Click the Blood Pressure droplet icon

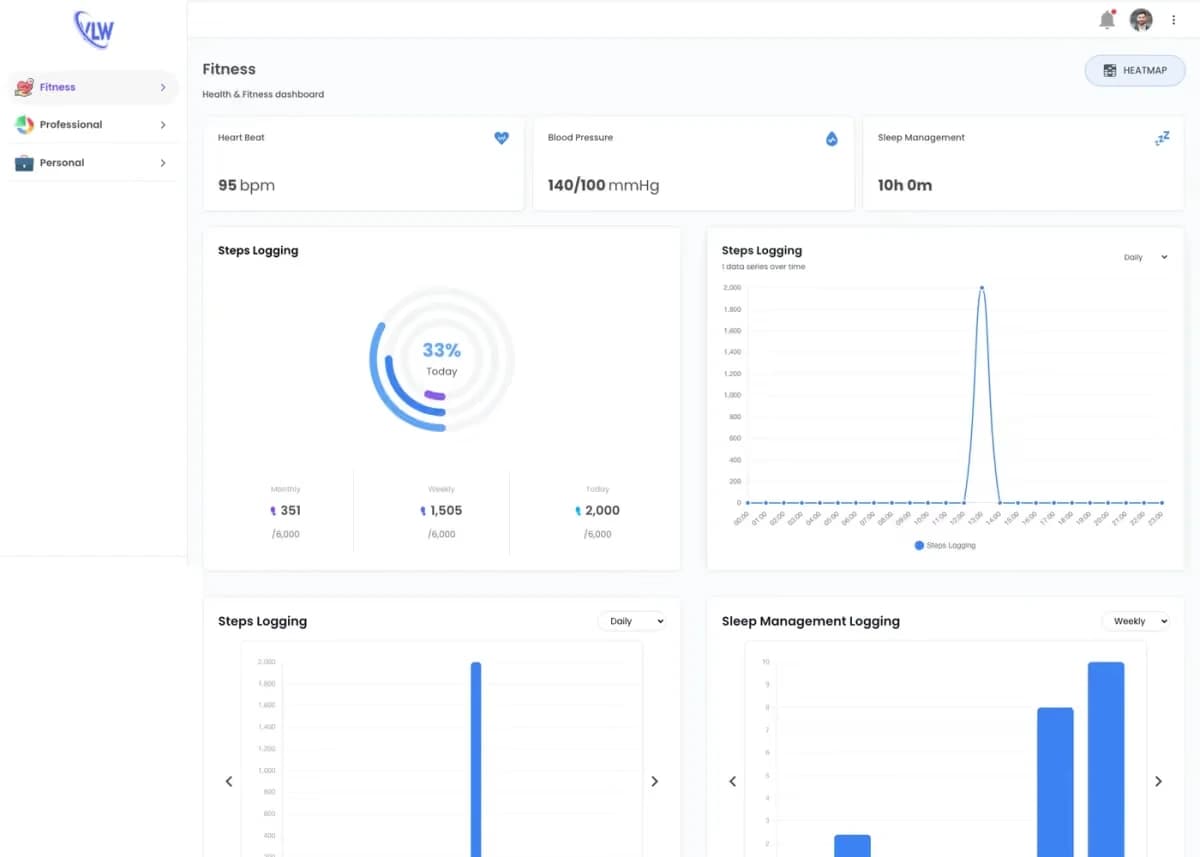click(832, 139)
